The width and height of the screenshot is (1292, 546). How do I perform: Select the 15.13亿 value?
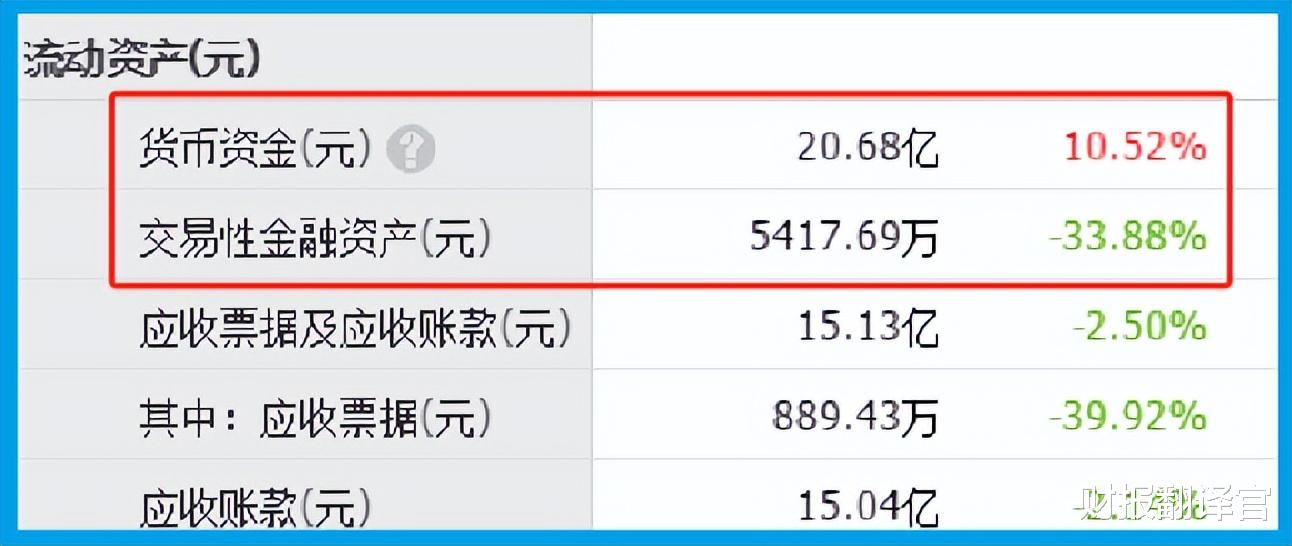[x=868, y=328]
